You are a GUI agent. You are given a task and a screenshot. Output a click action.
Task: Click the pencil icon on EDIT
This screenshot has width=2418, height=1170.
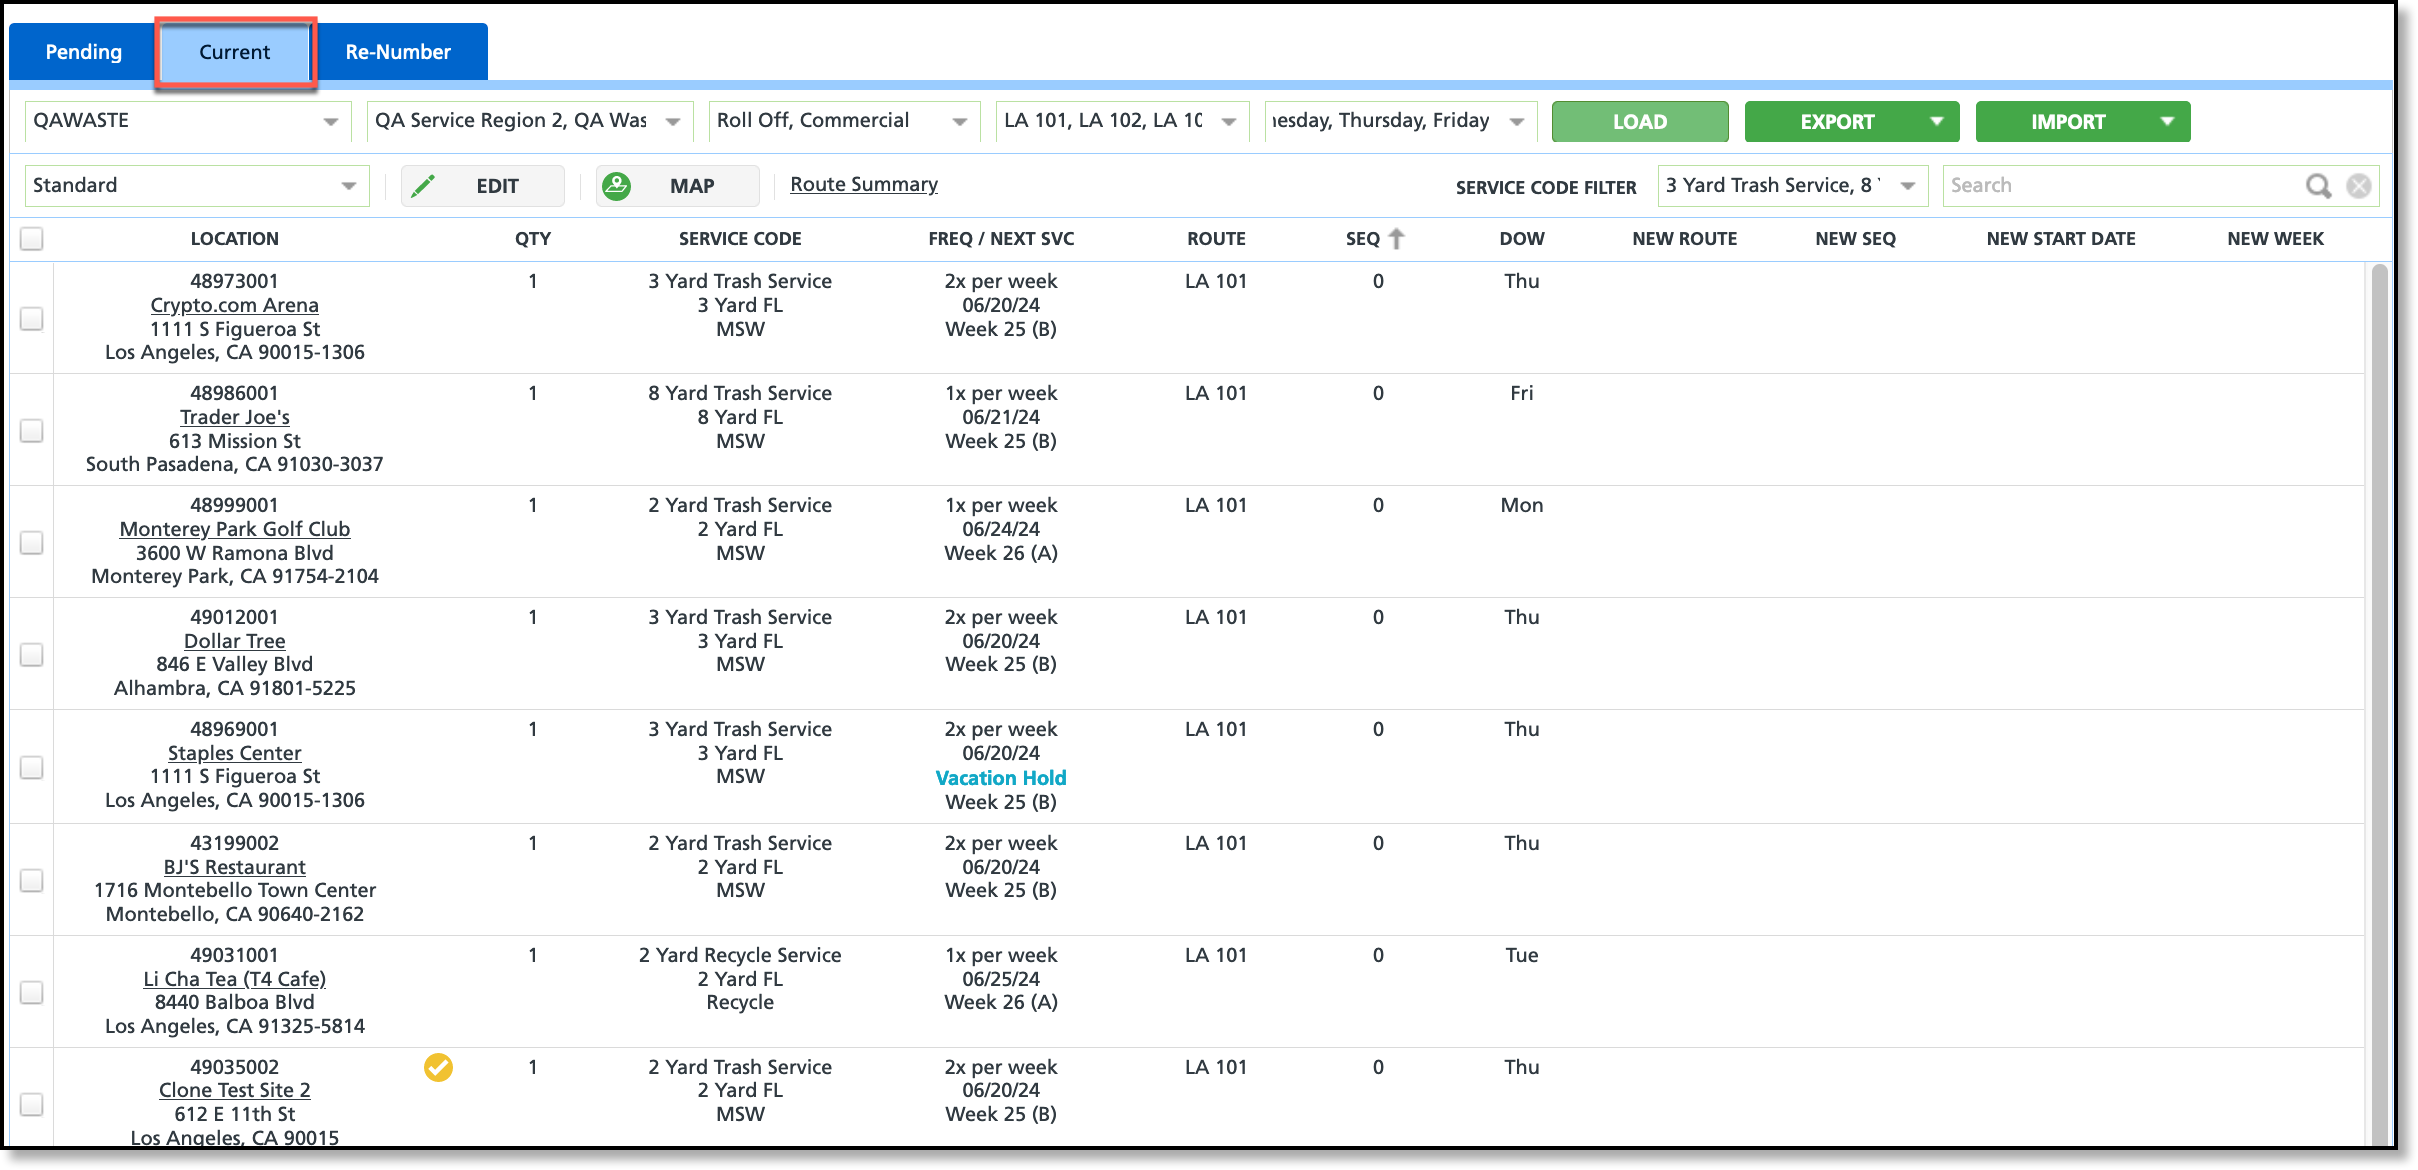[423, 186]
